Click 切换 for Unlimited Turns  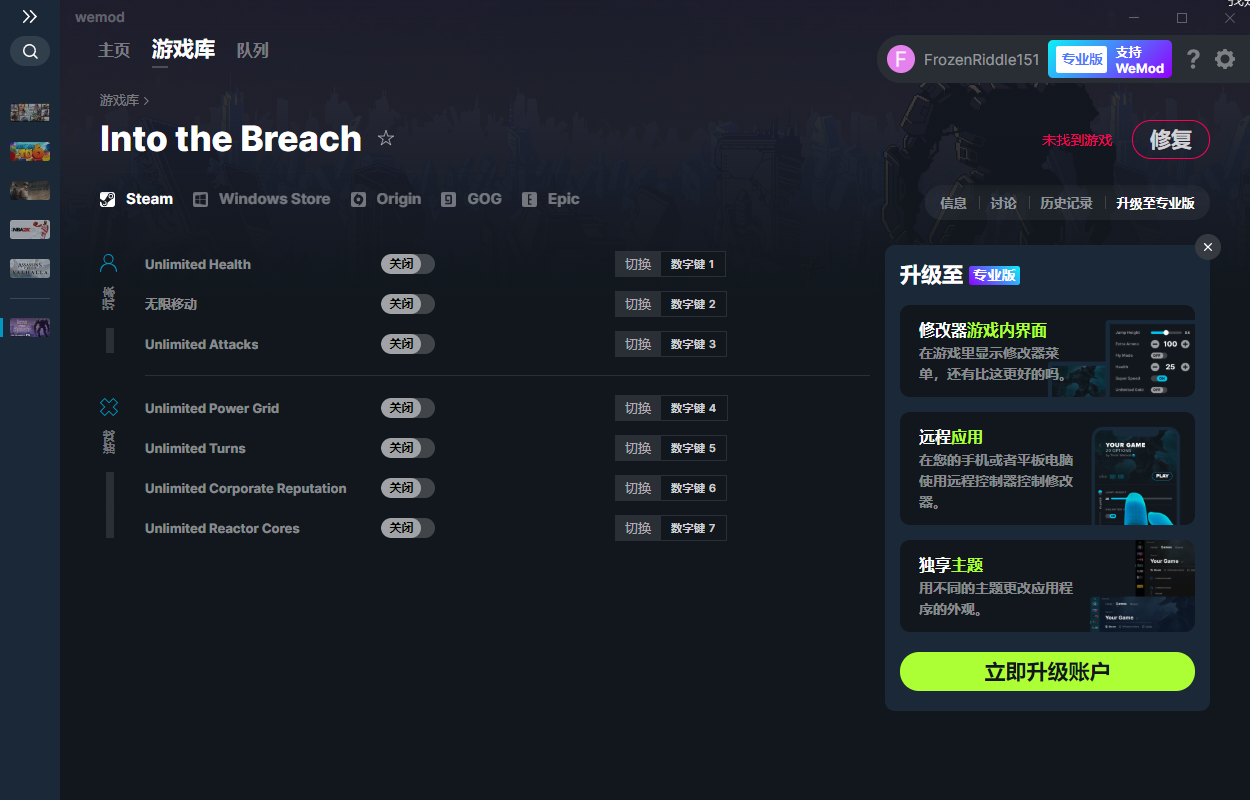[638, 448]
